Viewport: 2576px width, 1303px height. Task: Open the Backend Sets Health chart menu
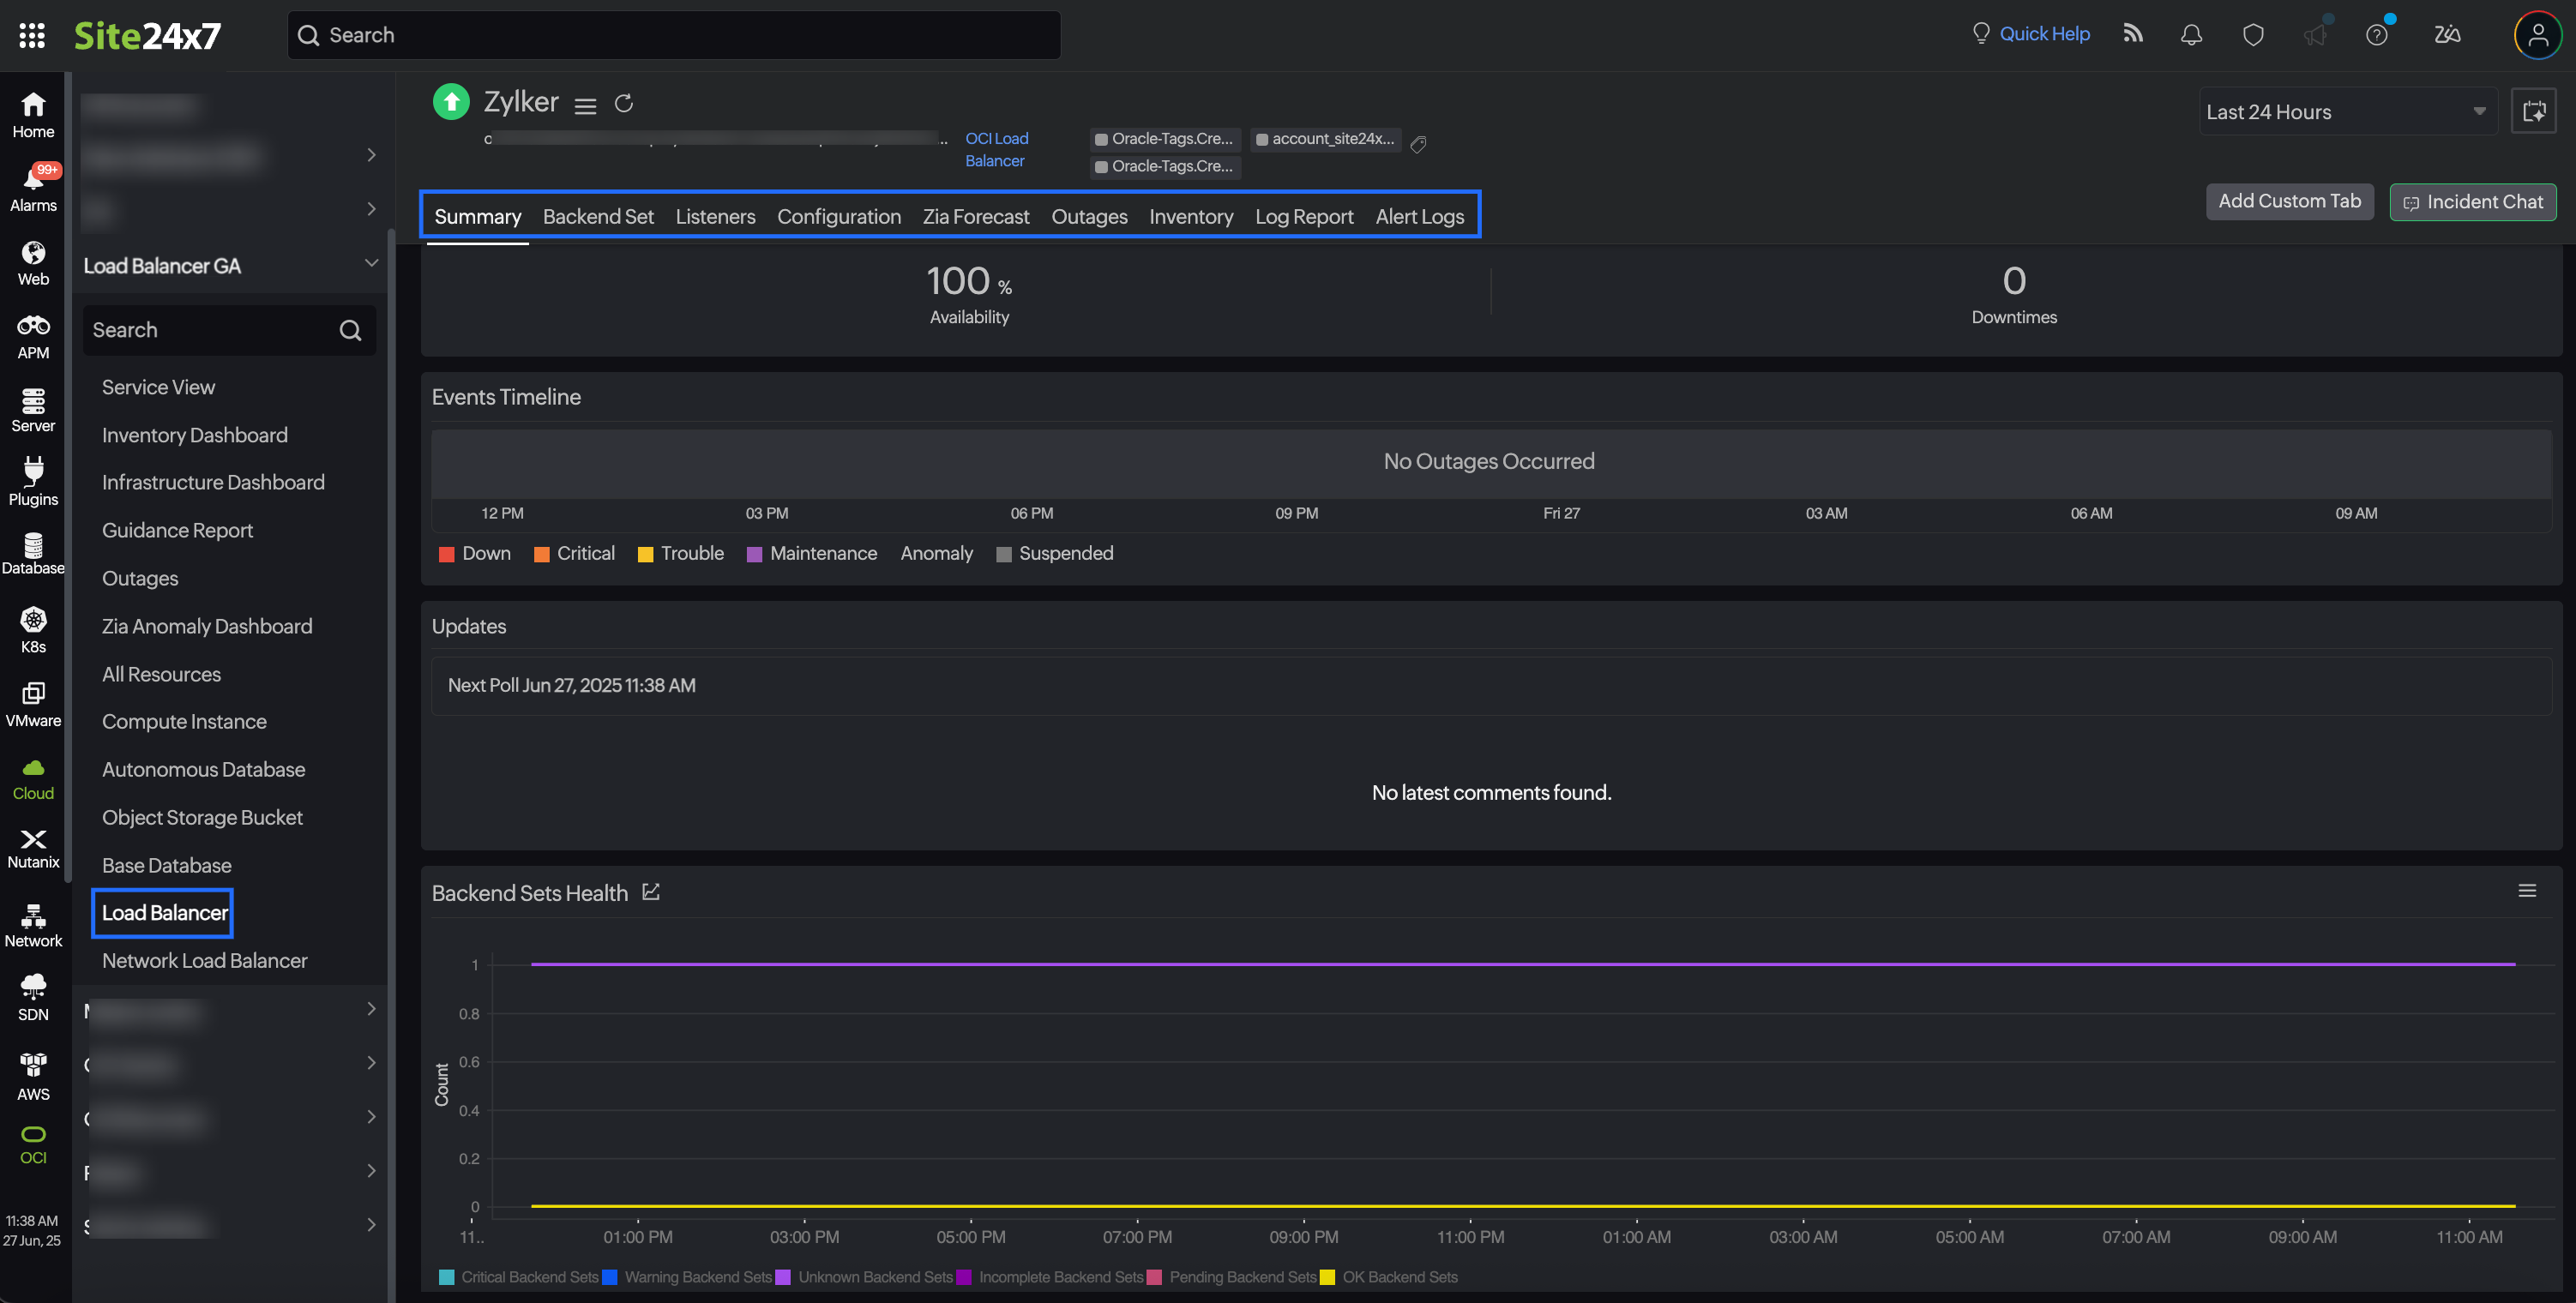tap(2527, 890)
